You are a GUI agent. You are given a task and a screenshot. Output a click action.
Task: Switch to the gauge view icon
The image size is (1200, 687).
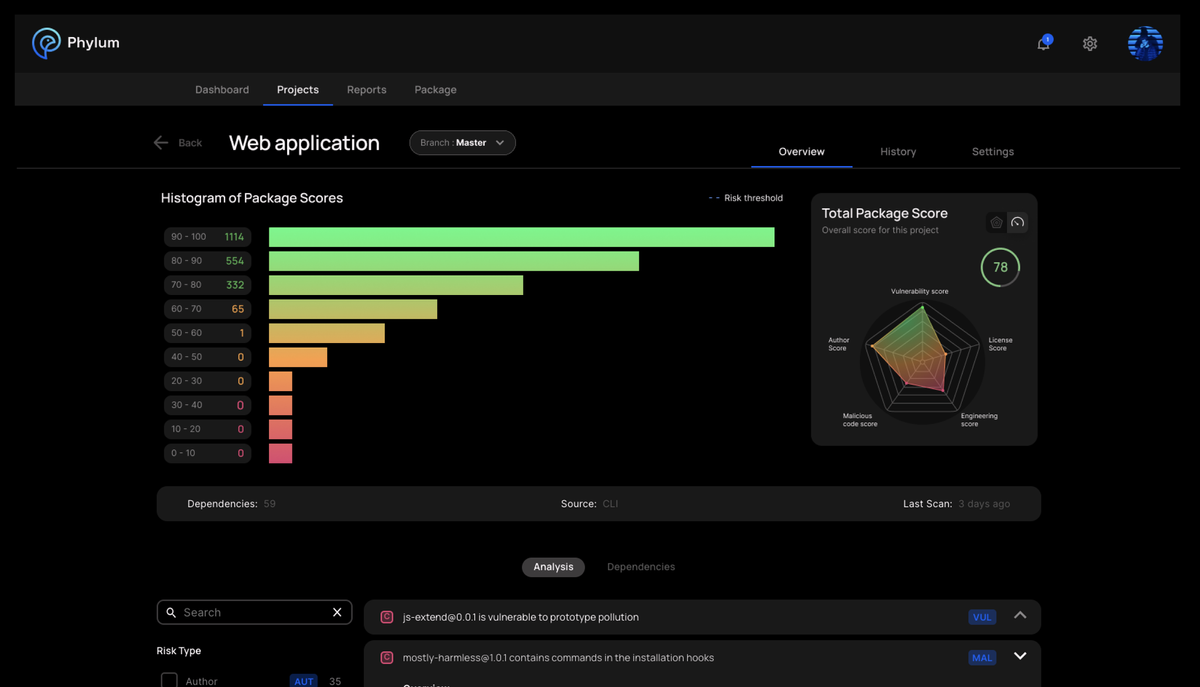pos(1017,222)
